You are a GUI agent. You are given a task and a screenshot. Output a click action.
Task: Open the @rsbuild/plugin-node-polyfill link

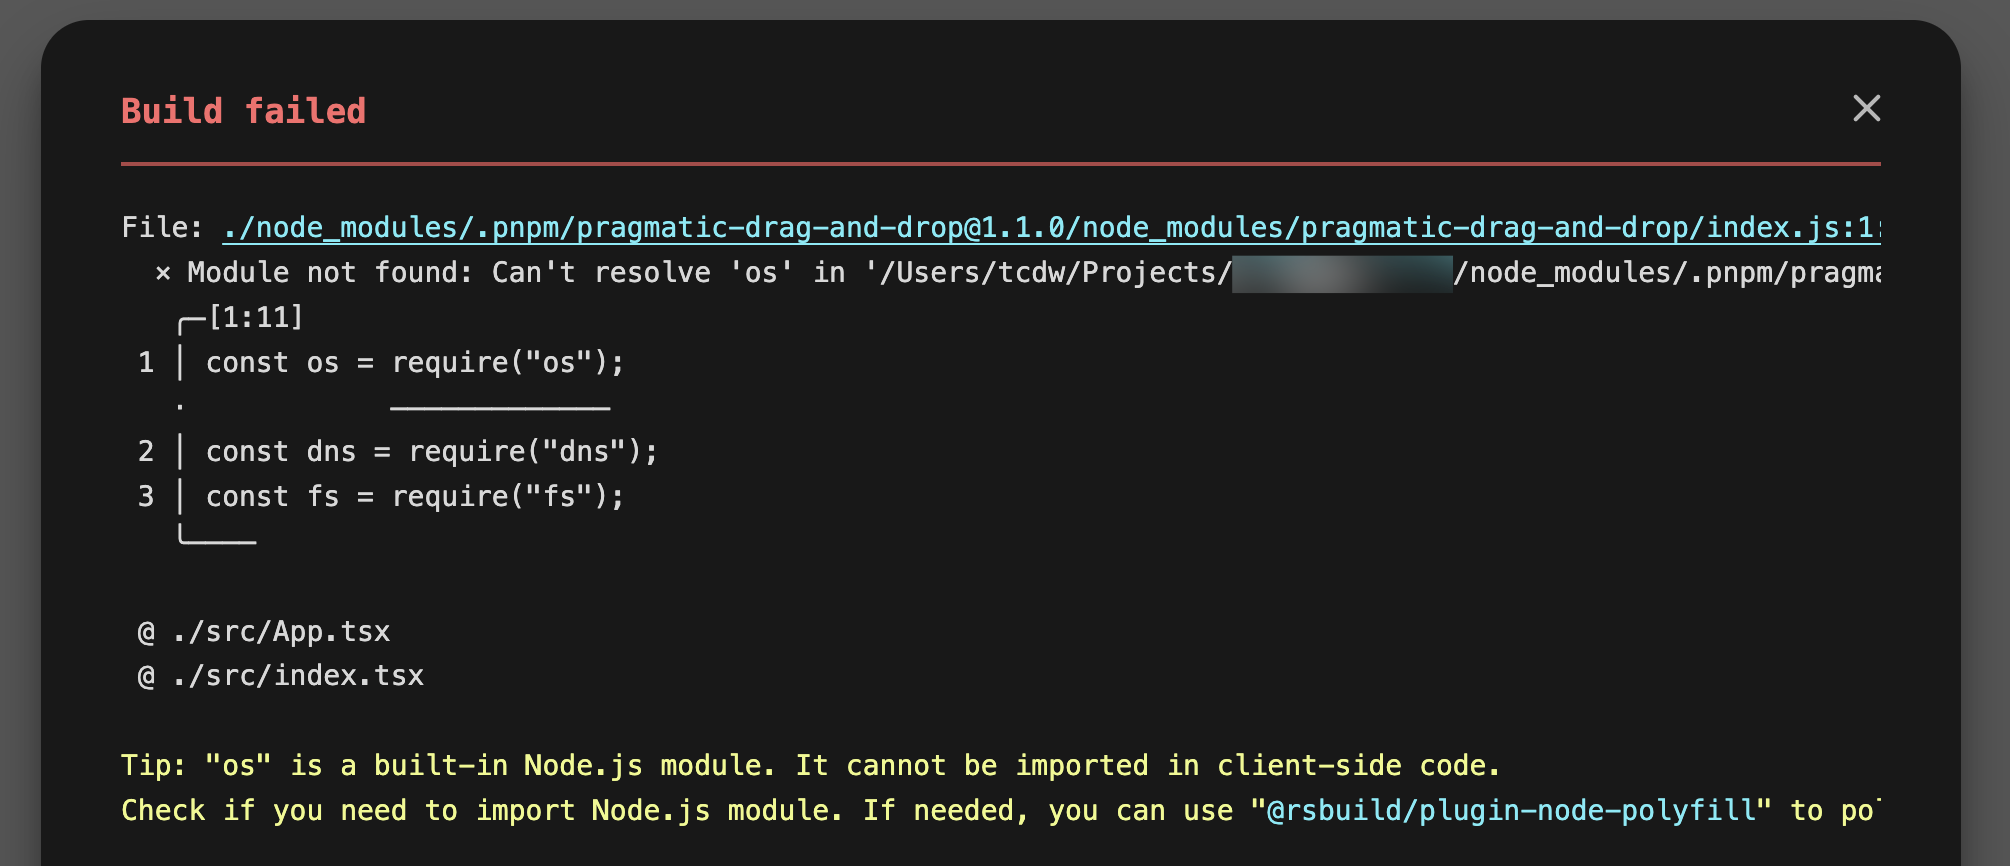coord(1511,810)
